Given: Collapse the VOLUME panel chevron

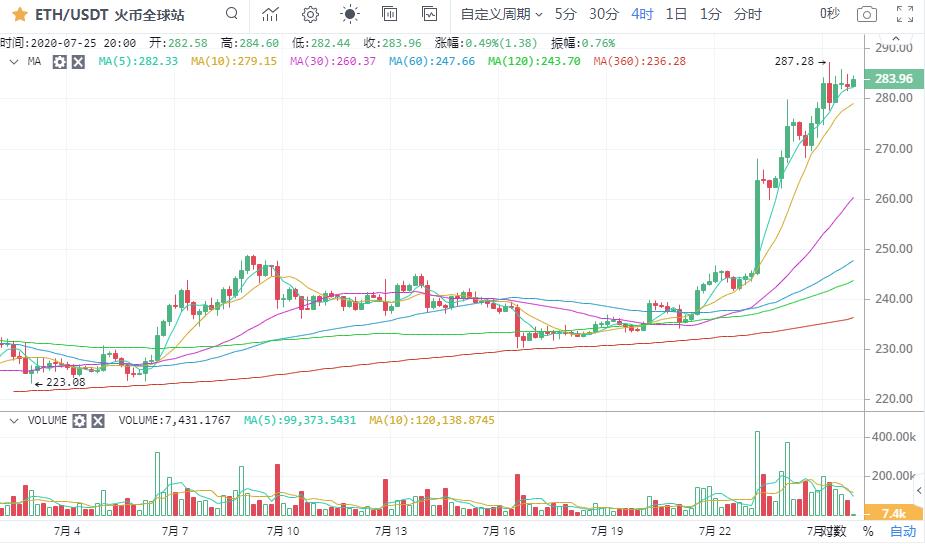Looking at the screenshot, I should pos(14,421).
